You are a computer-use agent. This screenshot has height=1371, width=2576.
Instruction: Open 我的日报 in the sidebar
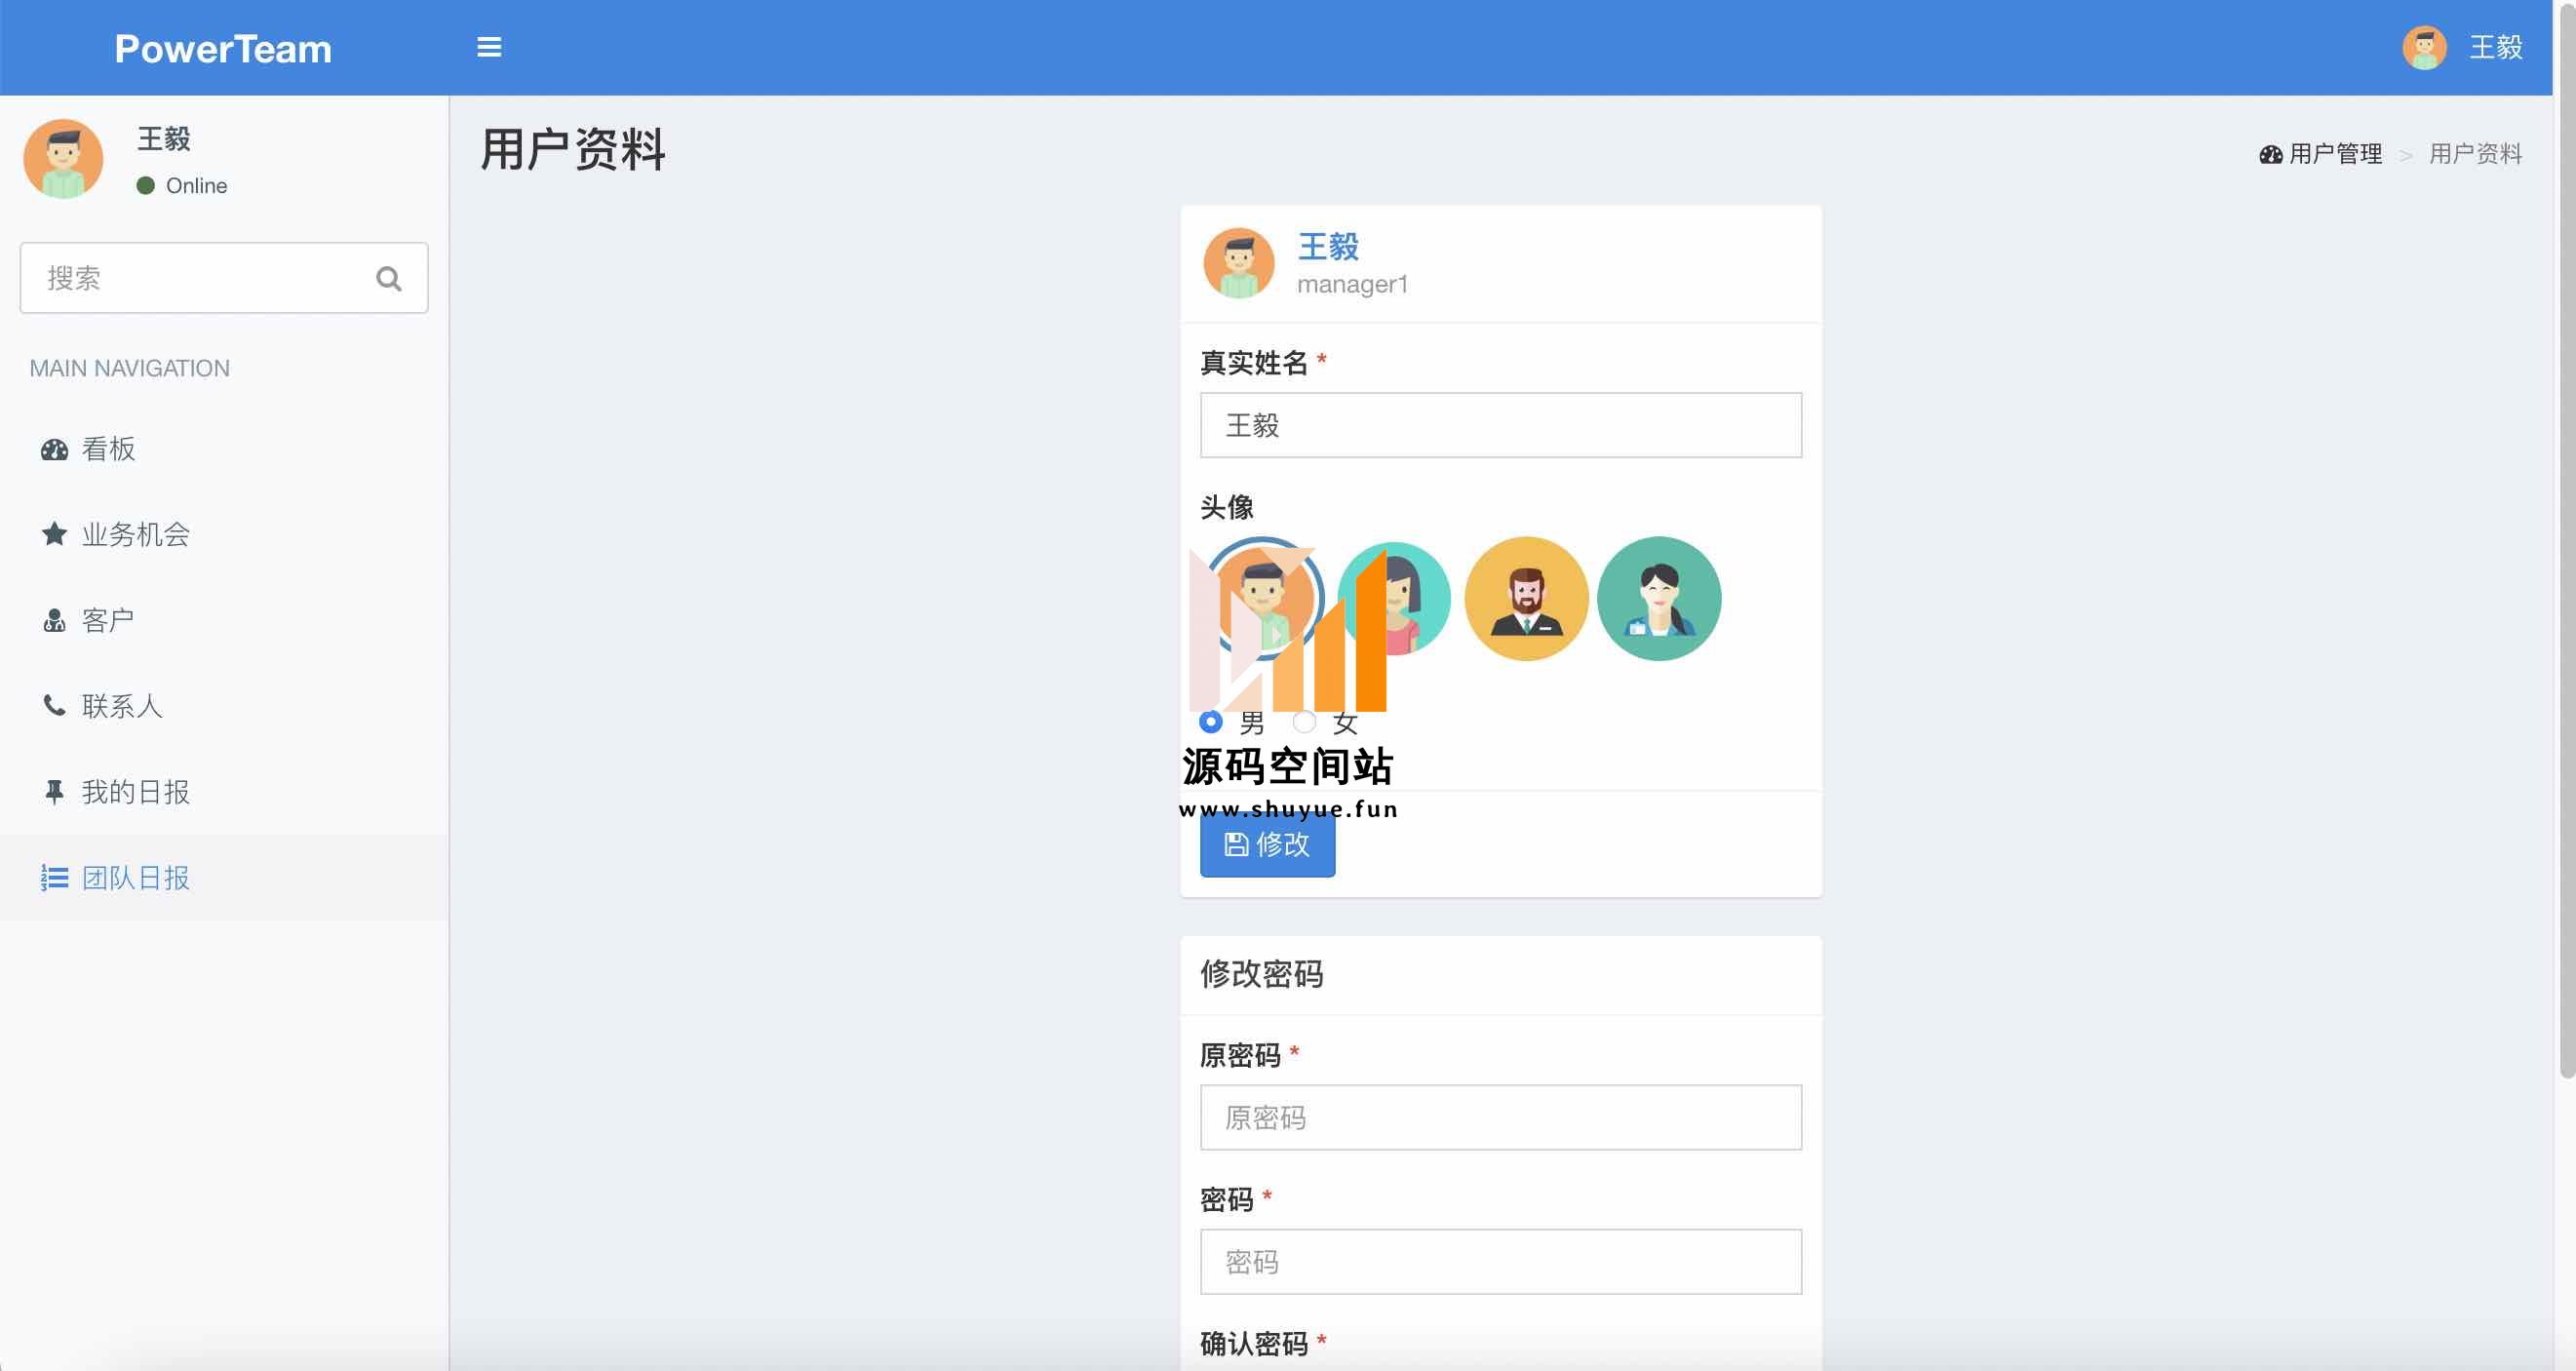tap(224, 792)
